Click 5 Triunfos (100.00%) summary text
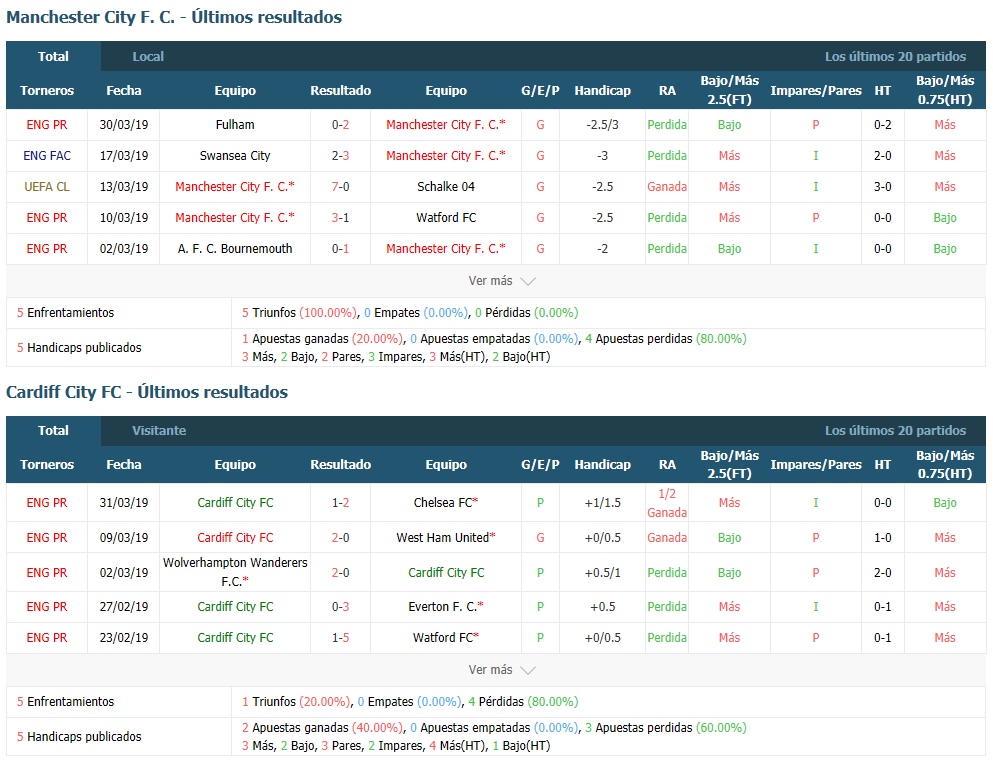This screenshot has height=763, width=993. click(300, 313)
